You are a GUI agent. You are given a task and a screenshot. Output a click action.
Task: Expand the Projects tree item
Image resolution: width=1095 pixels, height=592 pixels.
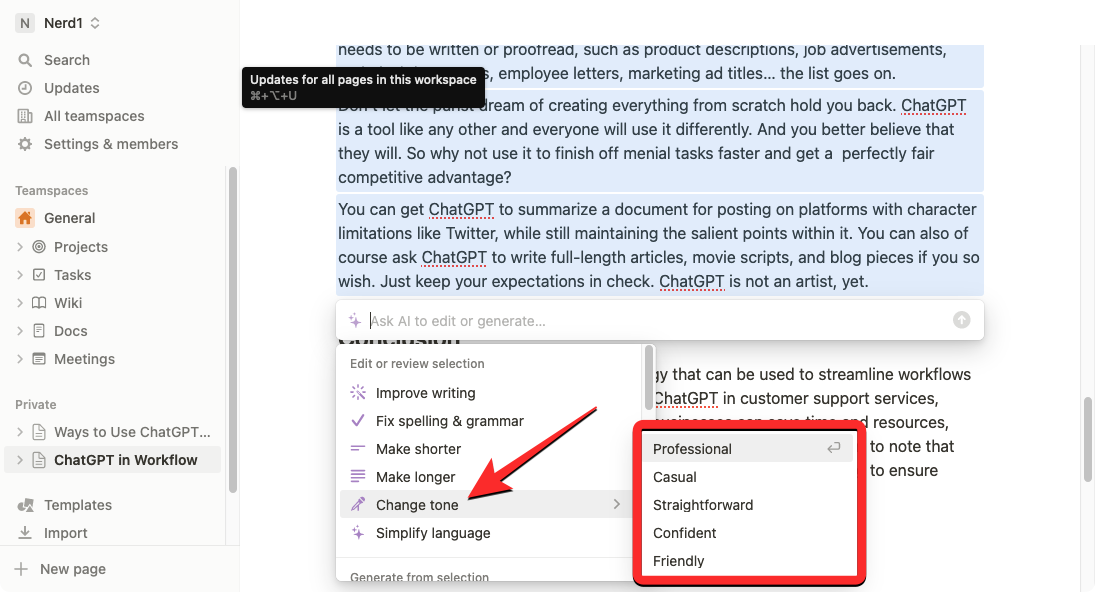coord(20,246)
